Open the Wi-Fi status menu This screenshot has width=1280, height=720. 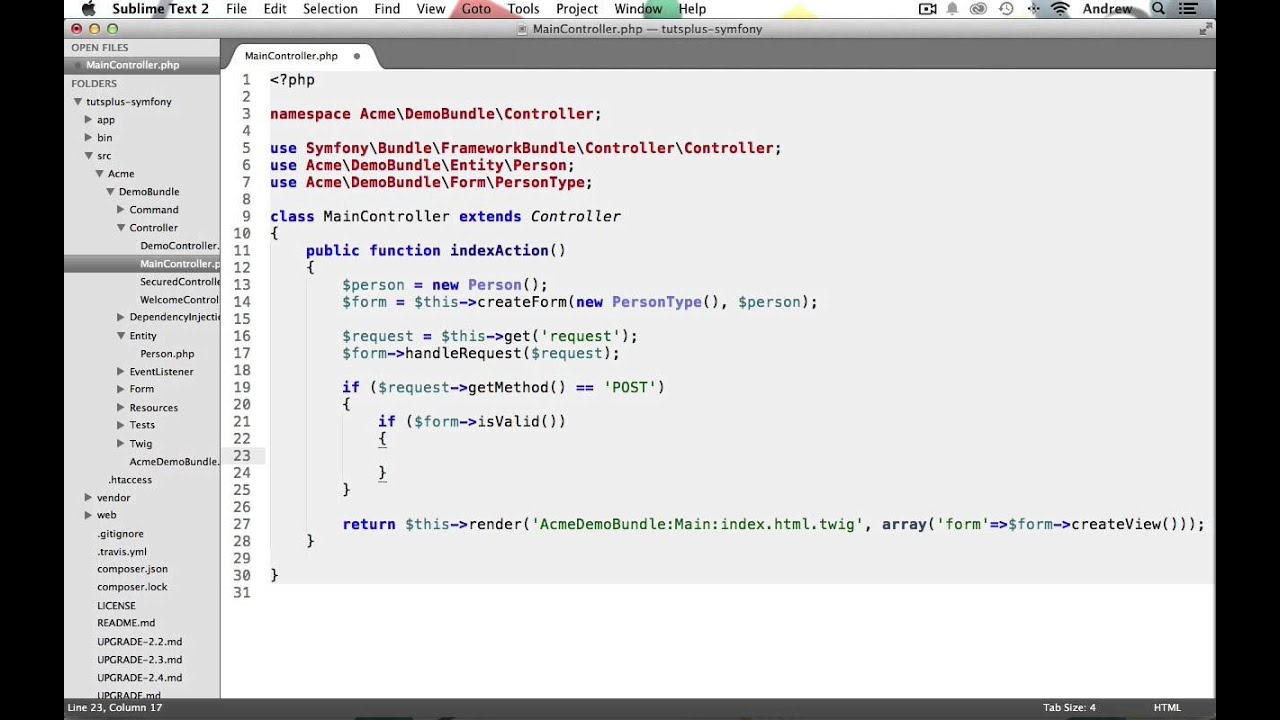click(1061, 9)
